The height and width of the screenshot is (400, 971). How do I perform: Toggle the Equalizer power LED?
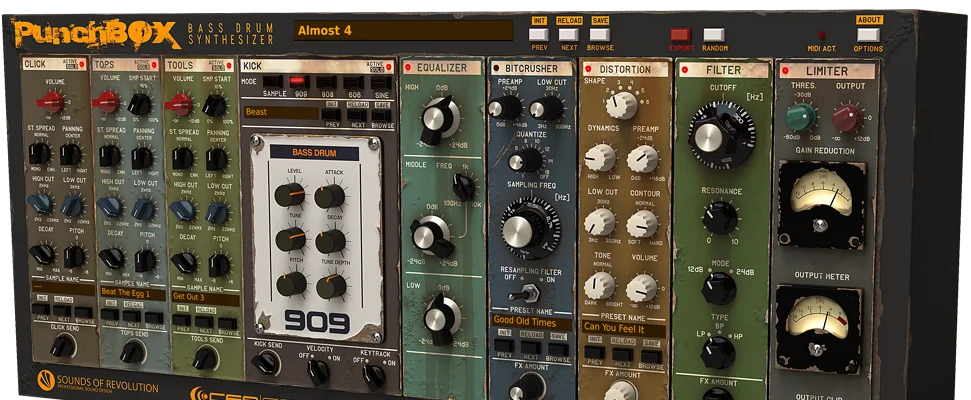pyautogui.click(x=409, y=69)
